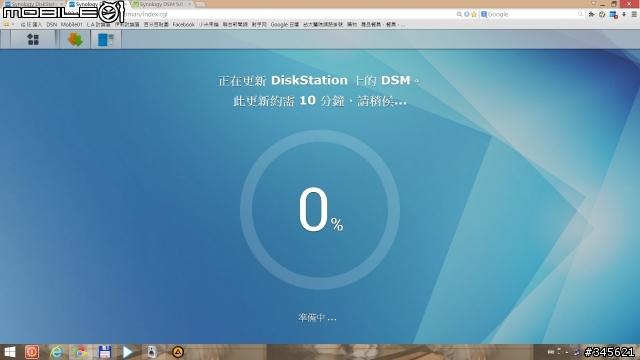This screenshot has height=360, width=640.
Task: Open the tab list dropdown arrow in title bar
Action: pos(593,4)
